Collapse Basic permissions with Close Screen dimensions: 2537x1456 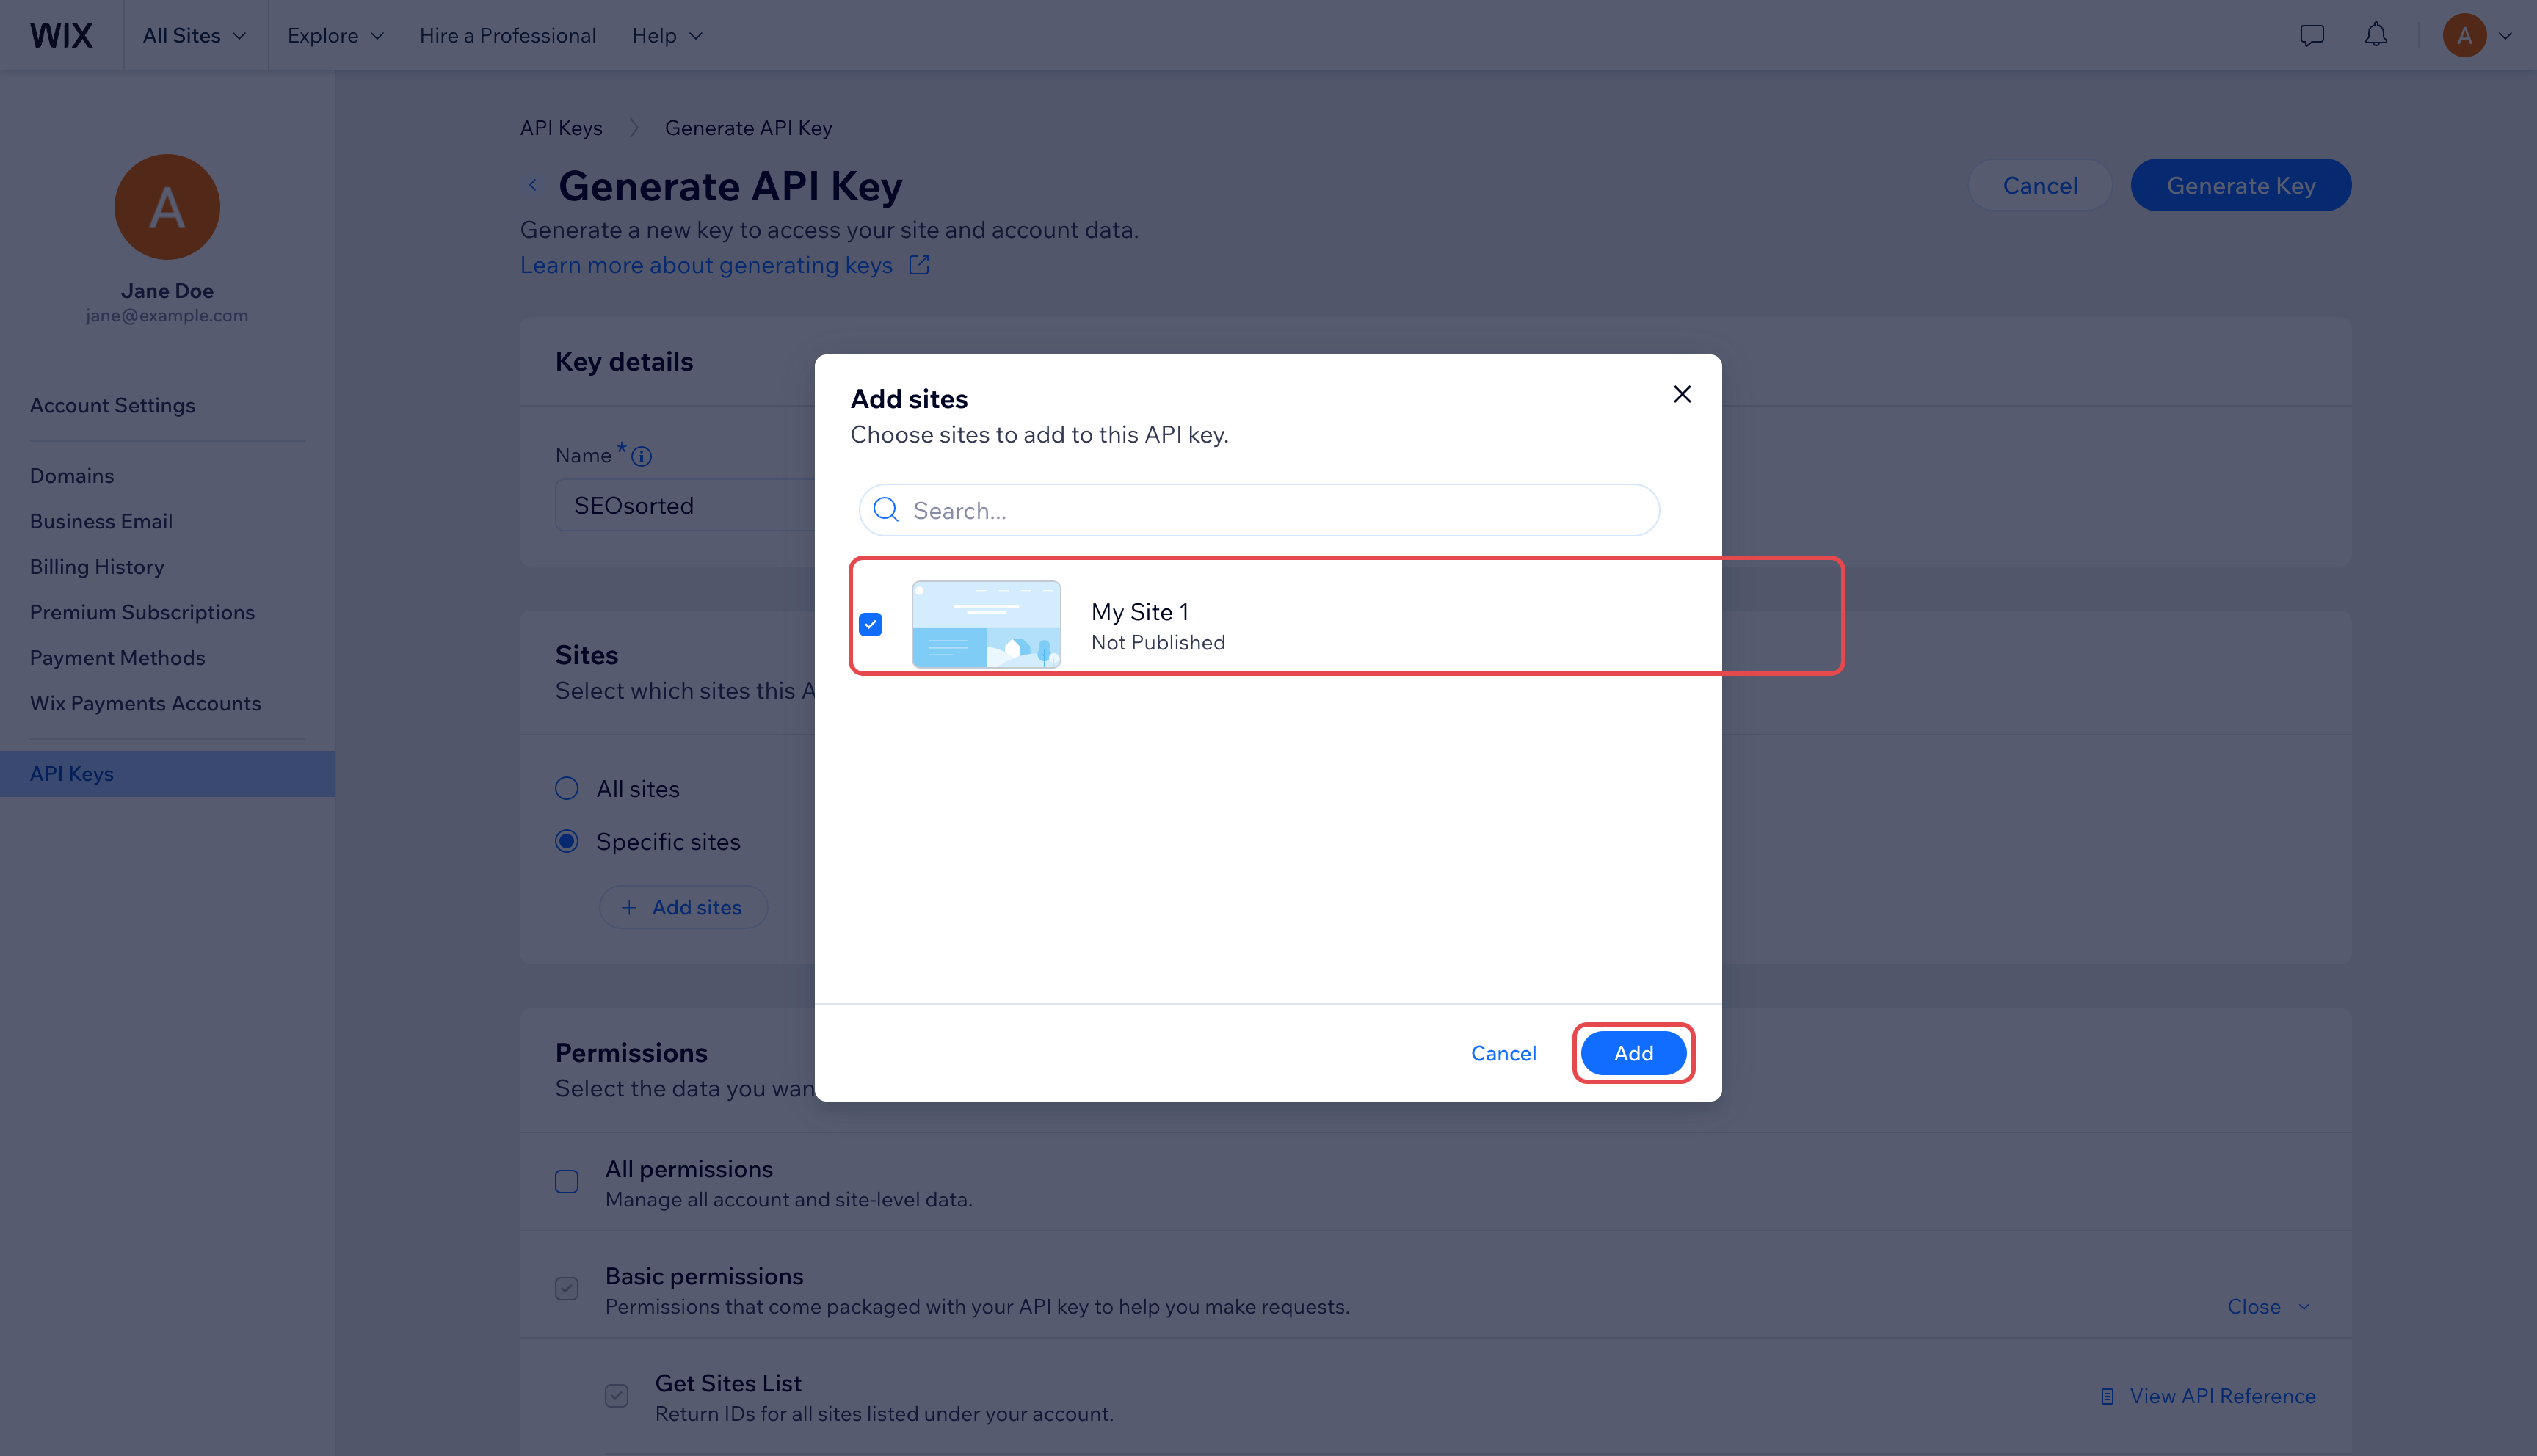(2268, 1306)
